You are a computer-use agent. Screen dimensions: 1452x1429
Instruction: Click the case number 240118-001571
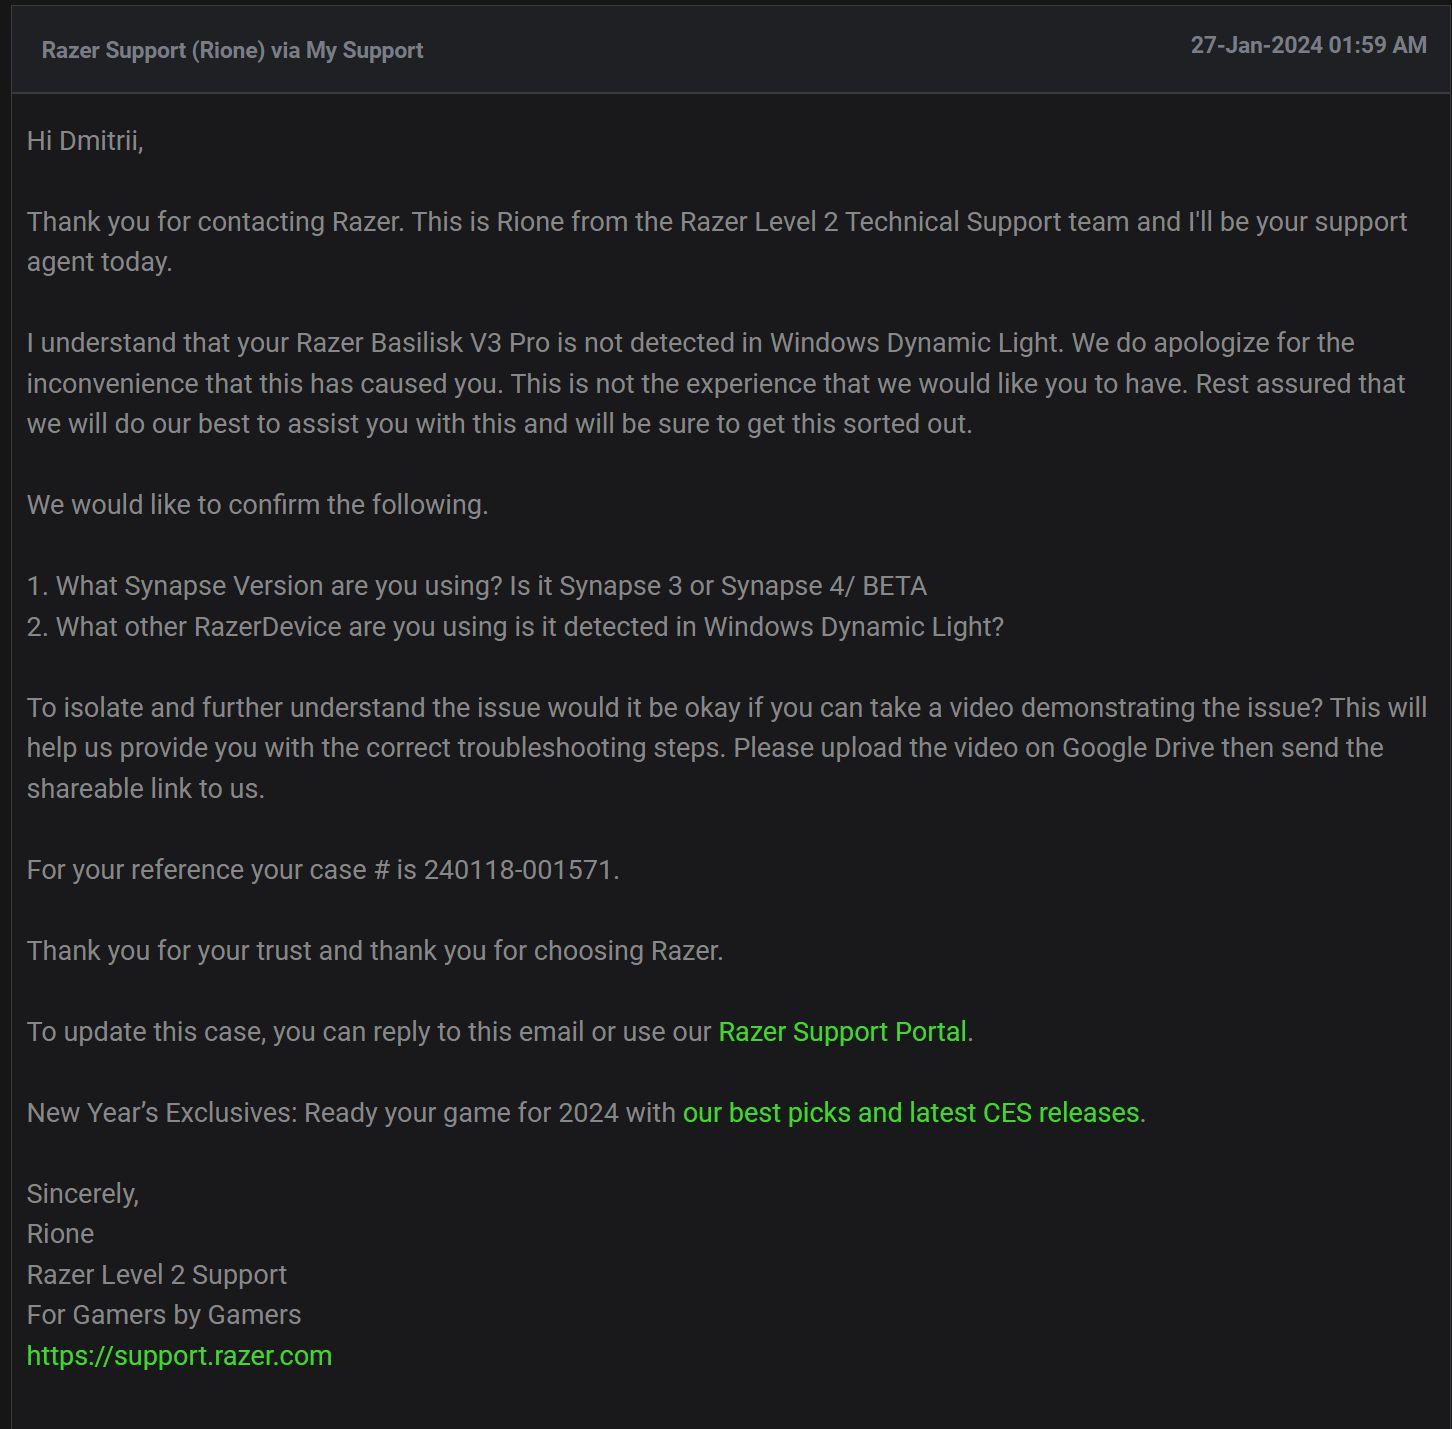click(x=518, y=870)
